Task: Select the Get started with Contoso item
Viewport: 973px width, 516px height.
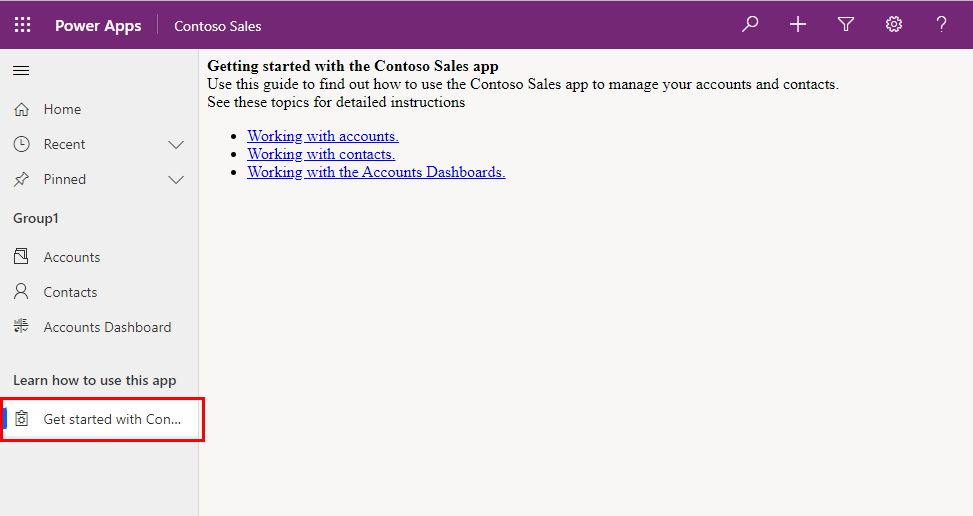Action: 112,419
